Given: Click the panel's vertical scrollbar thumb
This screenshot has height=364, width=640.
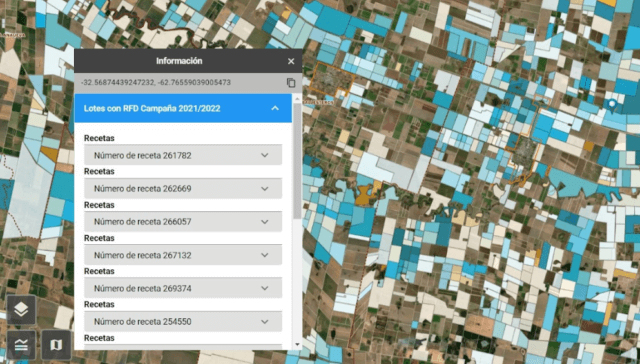Looking at the screenshot, I should (297, 161).
